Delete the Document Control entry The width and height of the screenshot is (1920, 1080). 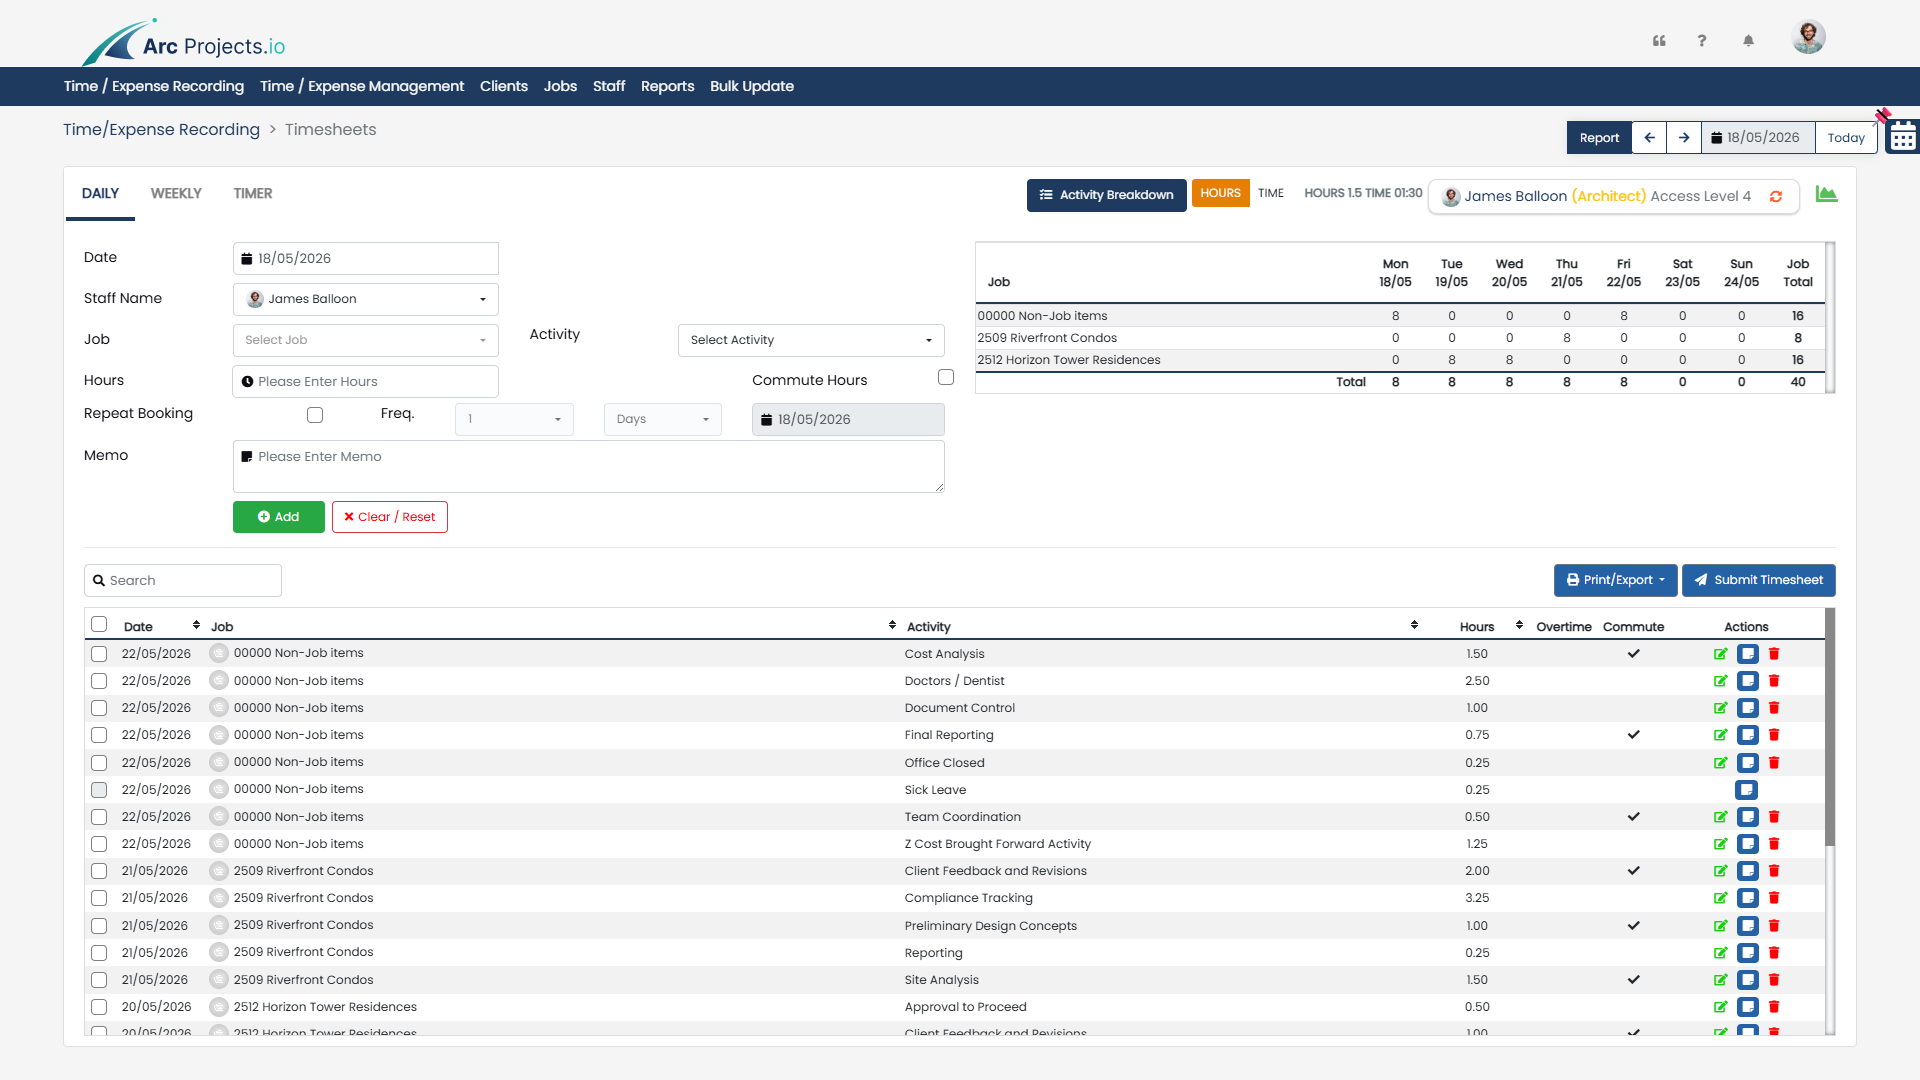[1774, 708]
